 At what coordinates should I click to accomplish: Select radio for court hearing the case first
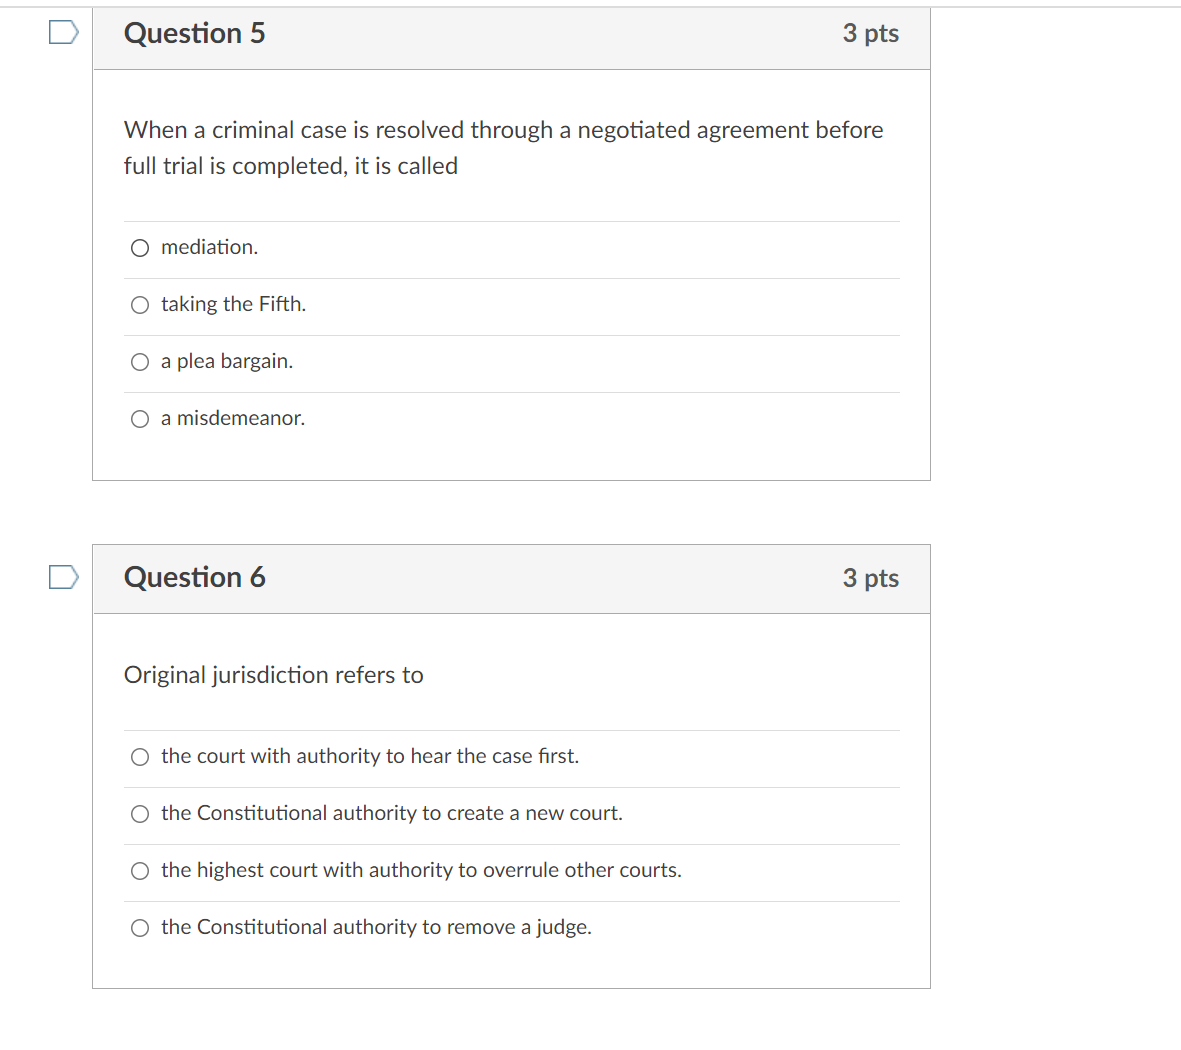pos(140,757)
